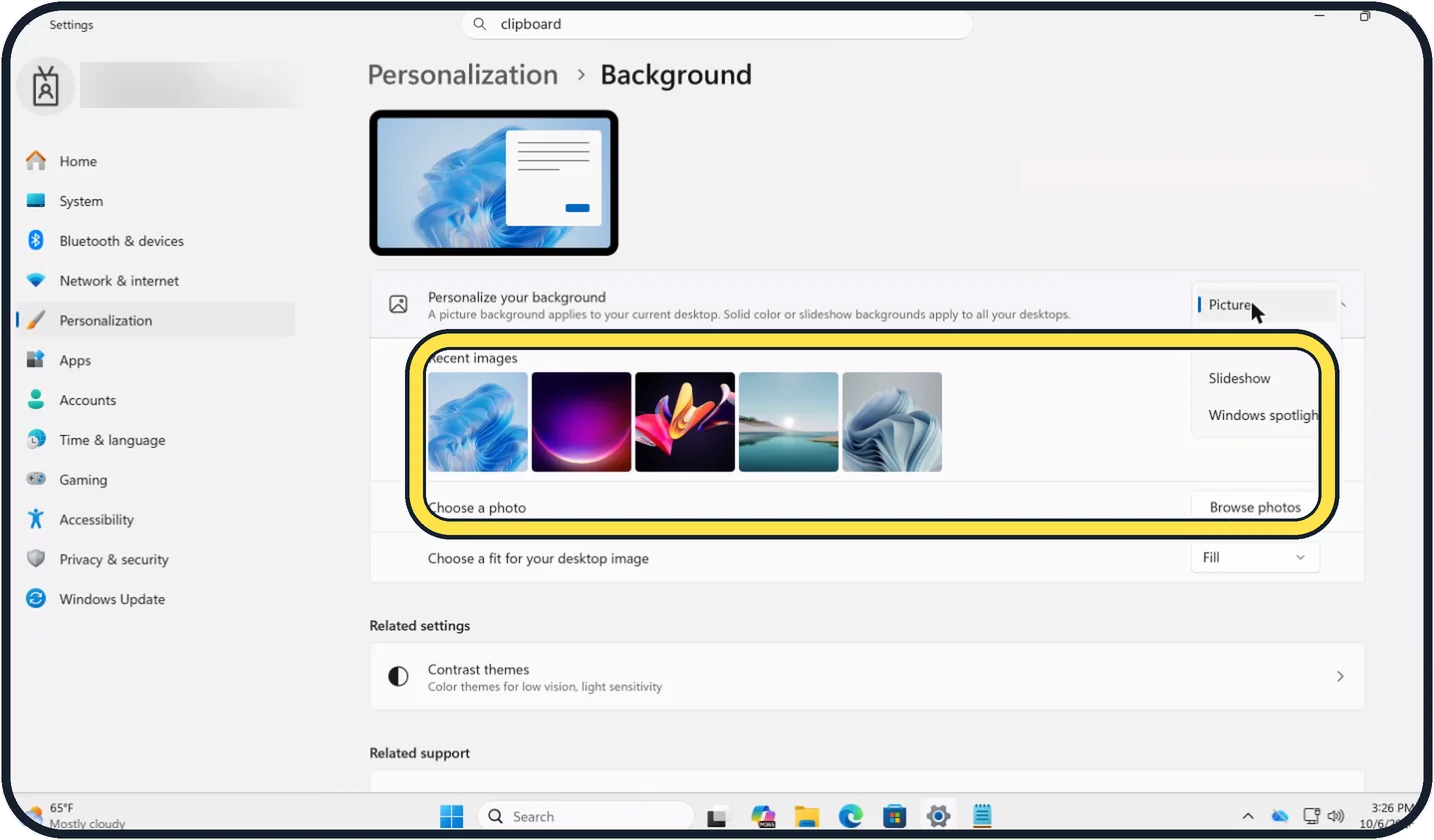
Task: Click the OneDrive cloud tray icon
Action: pos(1279,816)
